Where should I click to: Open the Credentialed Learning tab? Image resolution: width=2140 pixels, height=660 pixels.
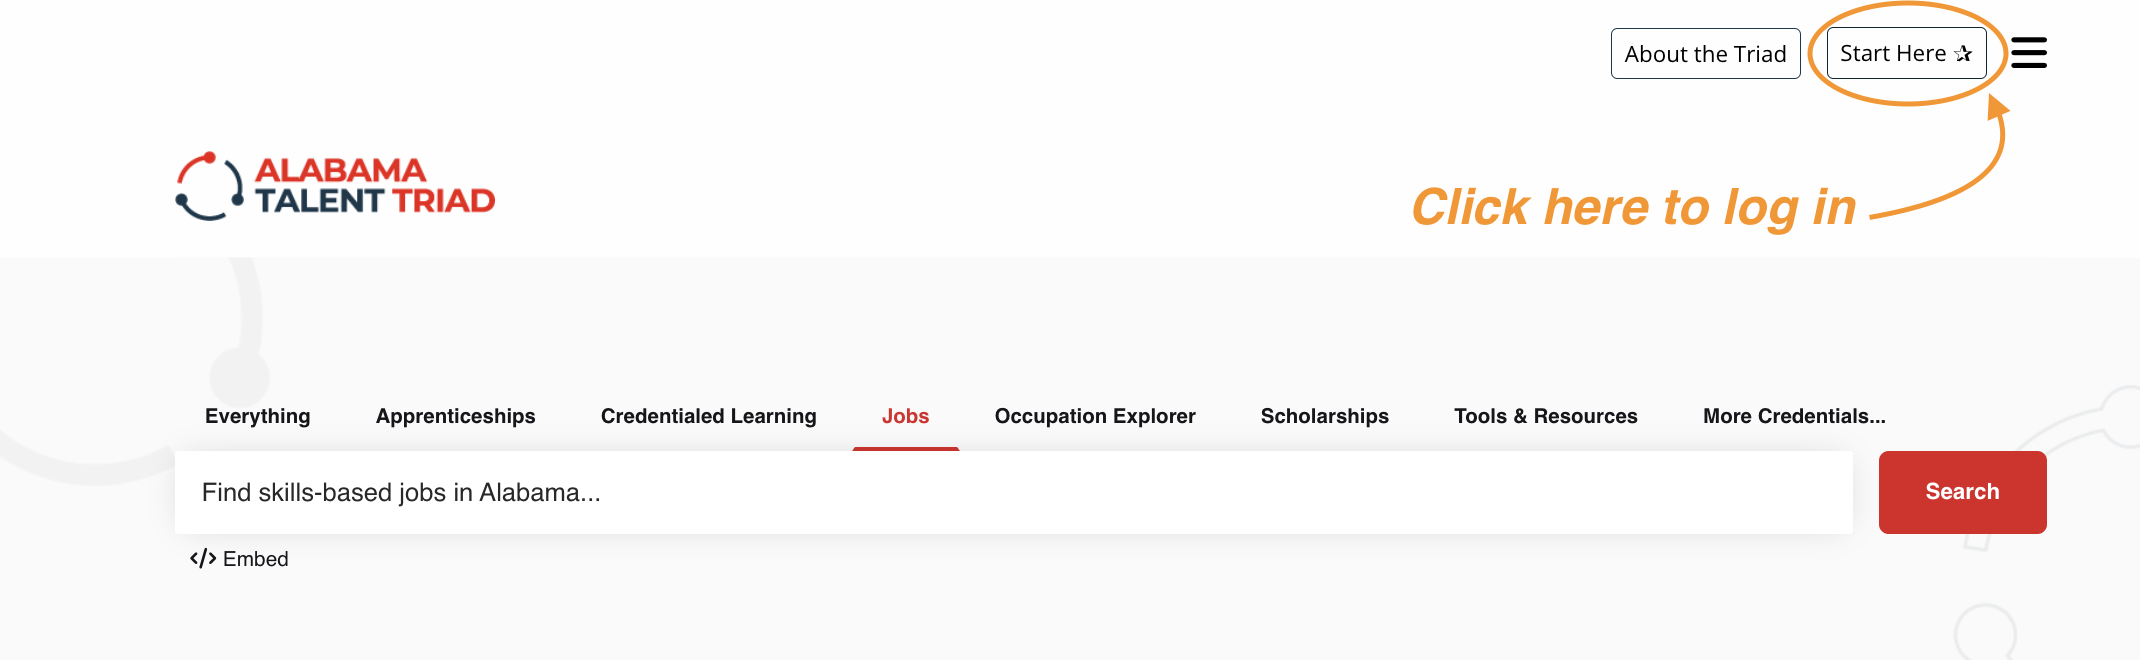click(709, 416)
